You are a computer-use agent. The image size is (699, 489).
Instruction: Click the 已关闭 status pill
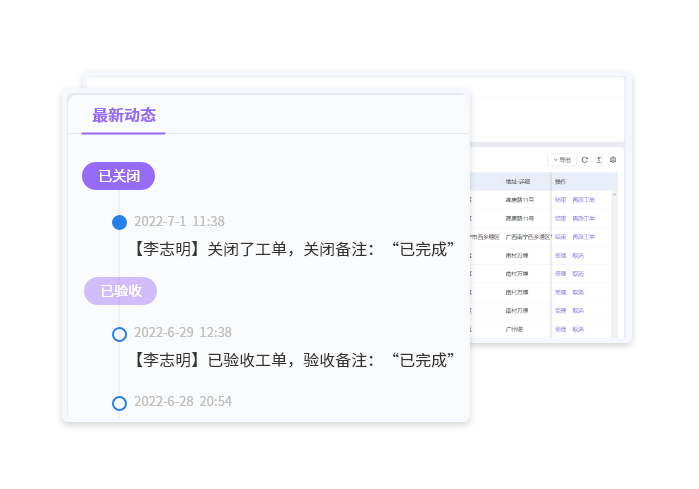click(x=119, y=176)
